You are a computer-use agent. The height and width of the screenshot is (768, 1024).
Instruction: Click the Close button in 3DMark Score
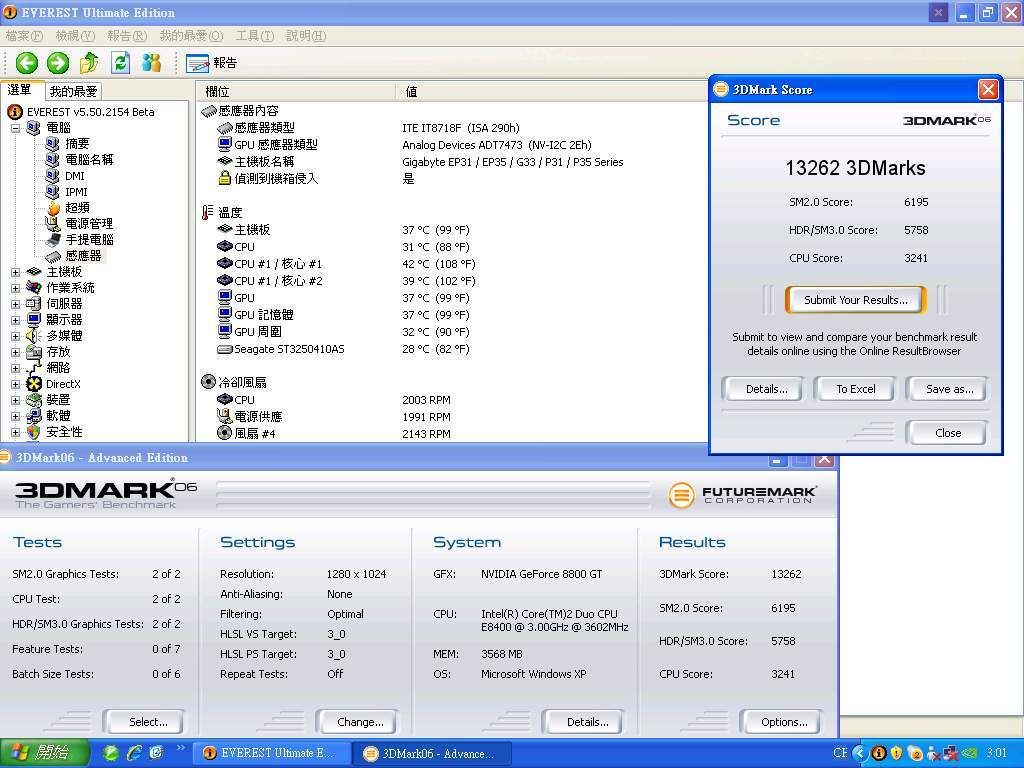tap(947, 432)
